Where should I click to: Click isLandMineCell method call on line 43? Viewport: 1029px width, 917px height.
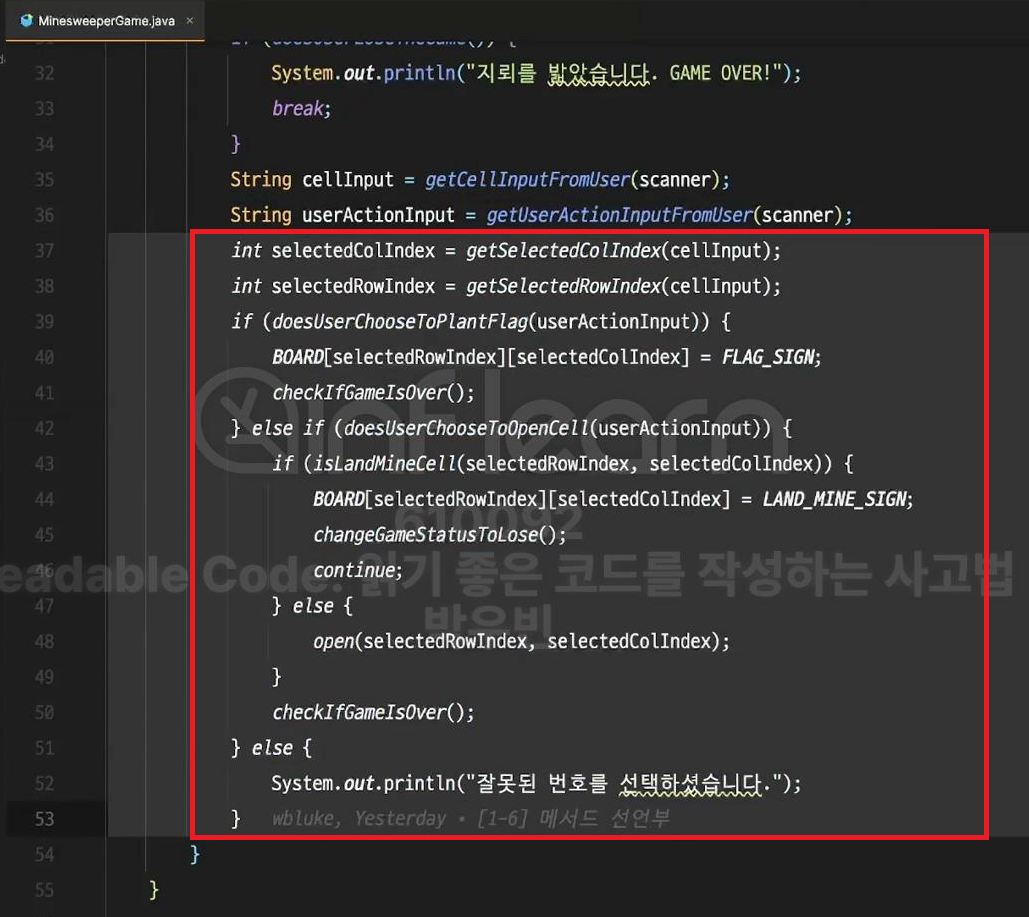coord(385,464)
